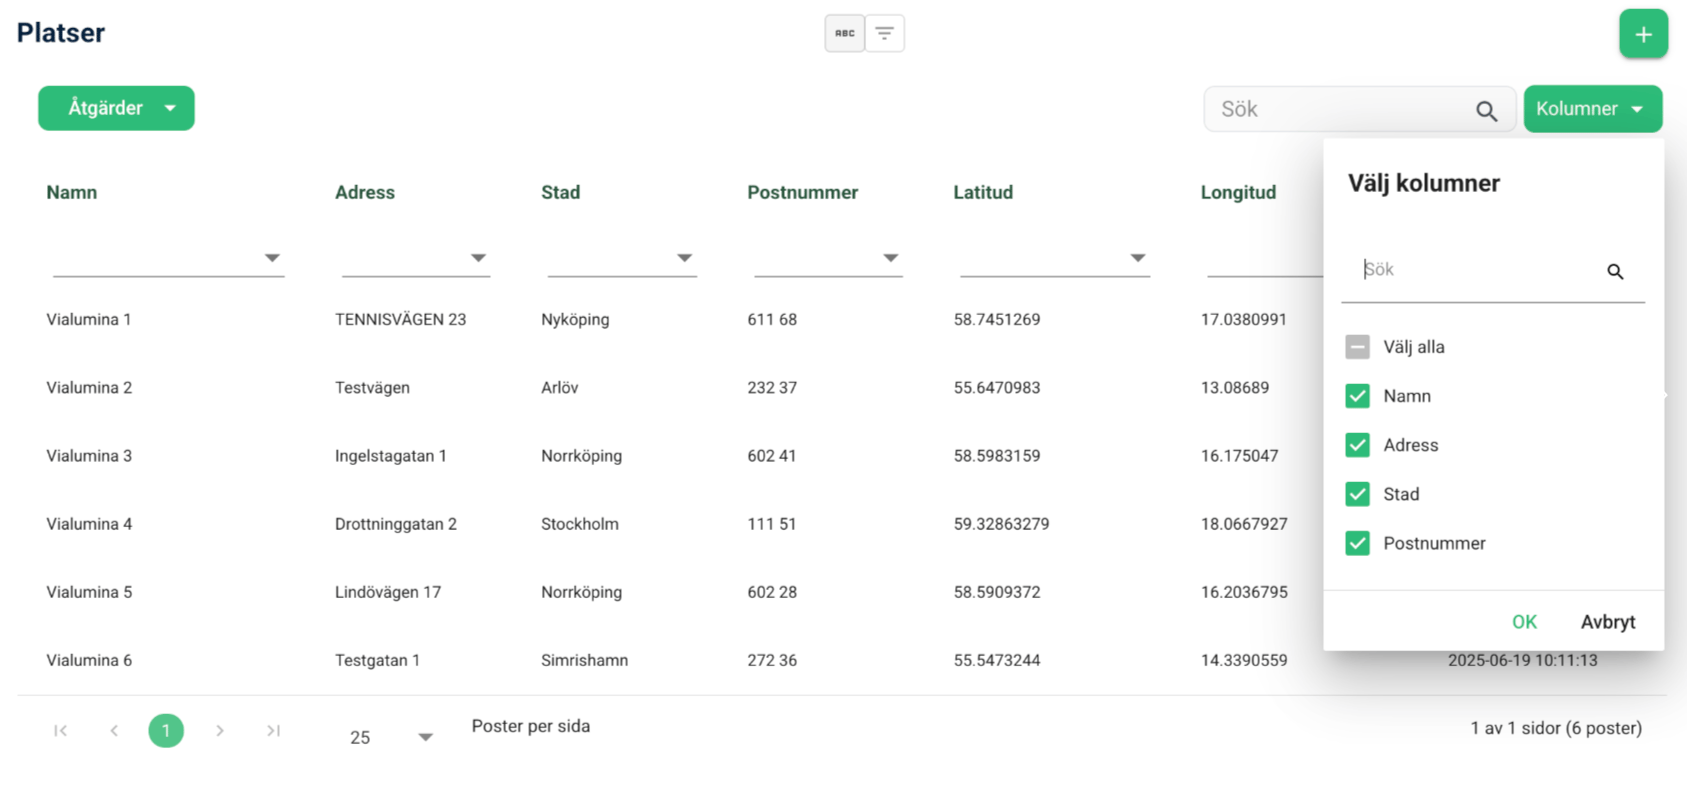Select the Vialumina 1 row name
Viewport: 1687px width, 791px height.
tap(89, 320)
